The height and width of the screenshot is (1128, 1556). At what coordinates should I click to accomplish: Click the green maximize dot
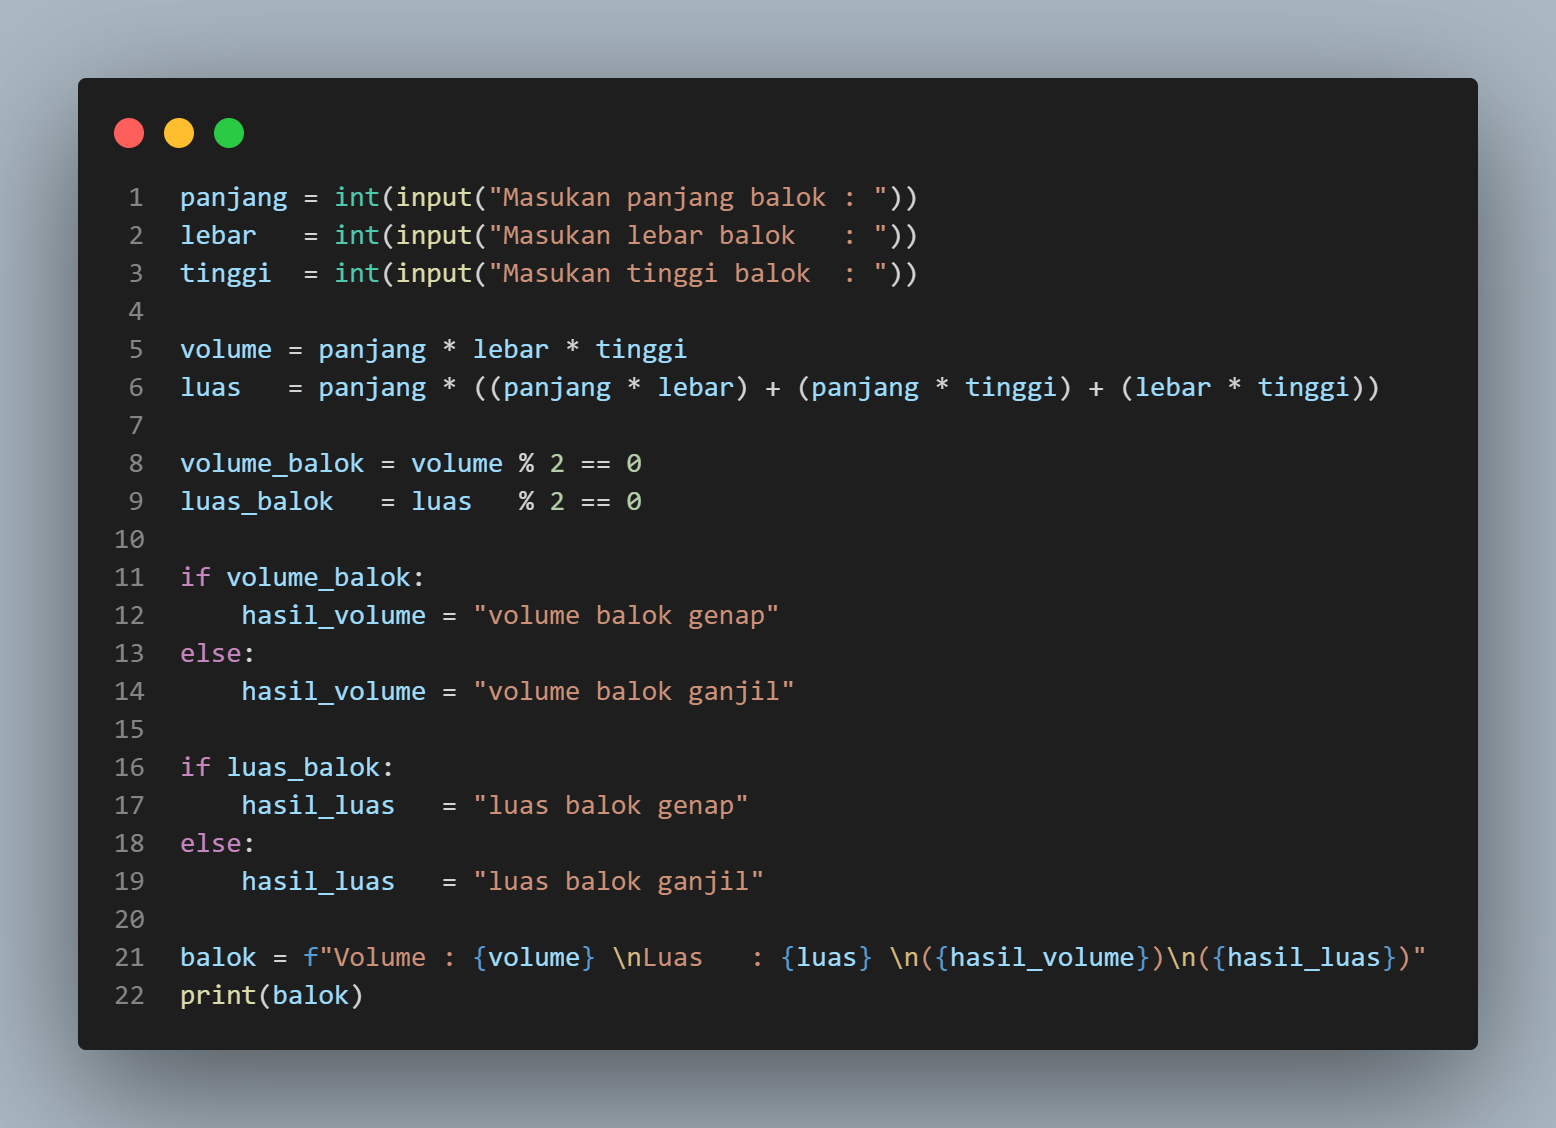229,133
